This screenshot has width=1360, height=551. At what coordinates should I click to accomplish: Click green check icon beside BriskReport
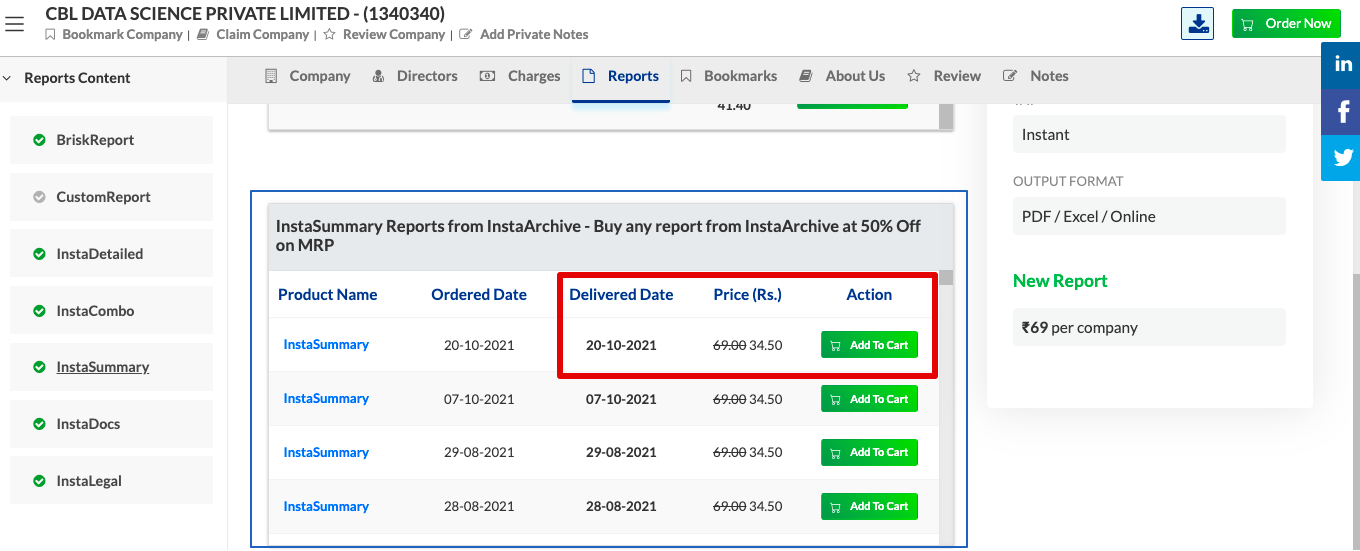[39, 140]
